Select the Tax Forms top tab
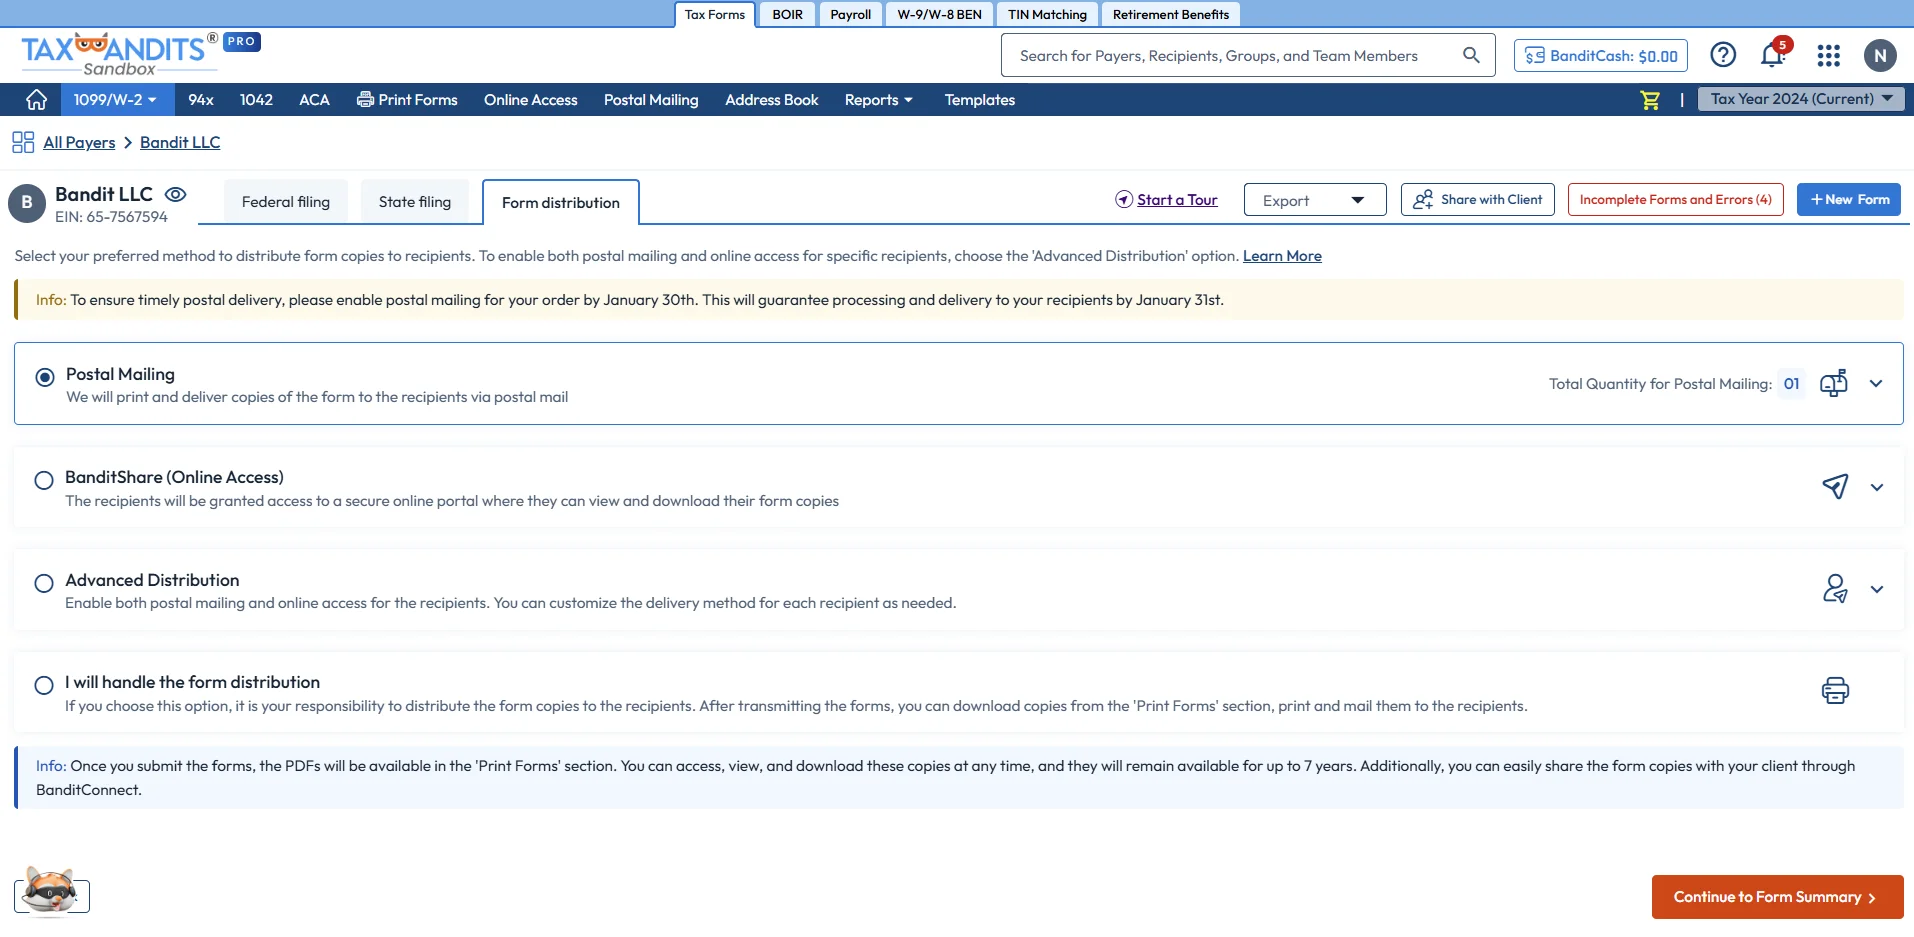Screen dimensions: 1914x937 (x=714, y=14)
